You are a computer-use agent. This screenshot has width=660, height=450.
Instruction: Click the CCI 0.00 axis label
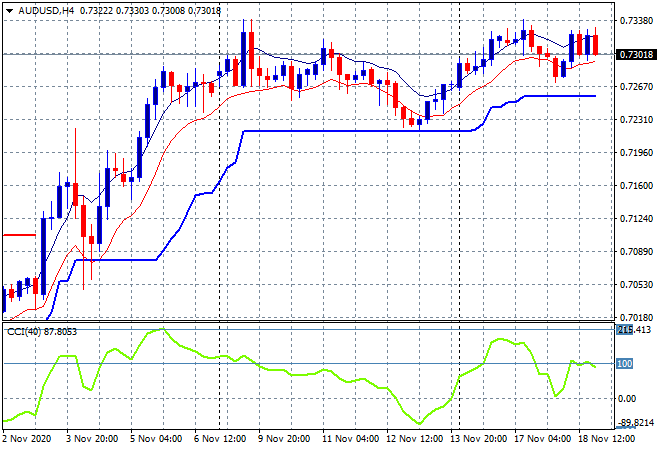coord(627,399)
